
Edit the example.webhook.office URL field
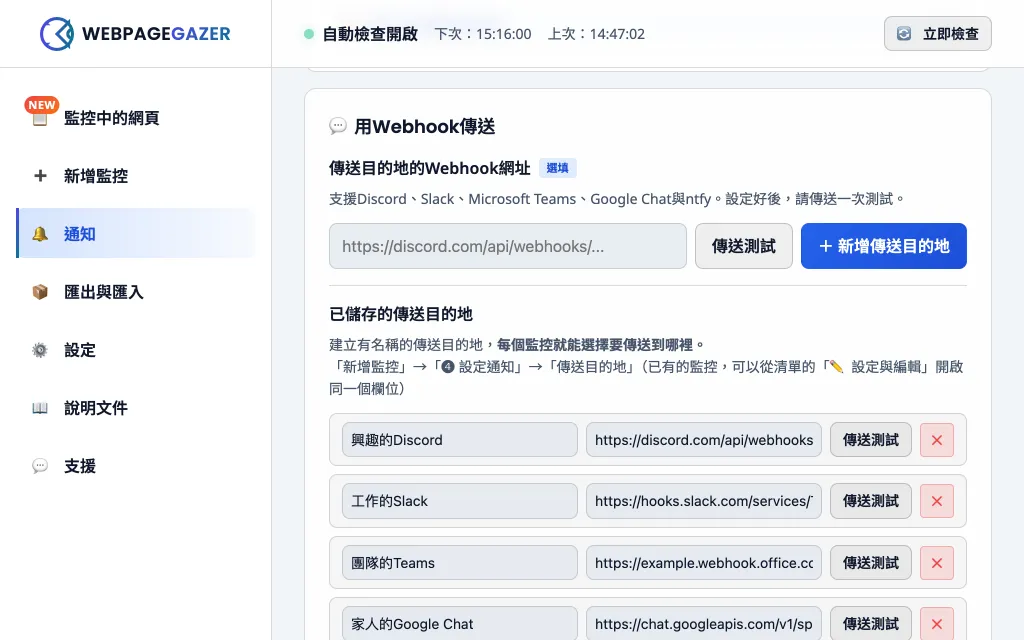pyautogui.click(x=704, y=563)
